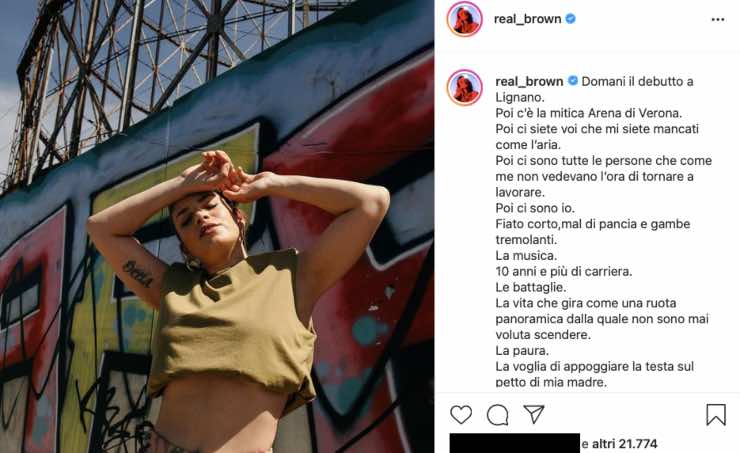The height and width of the screenshot is (453, 740).
Task: Save post with the bookmark icon
Action: 715,415
